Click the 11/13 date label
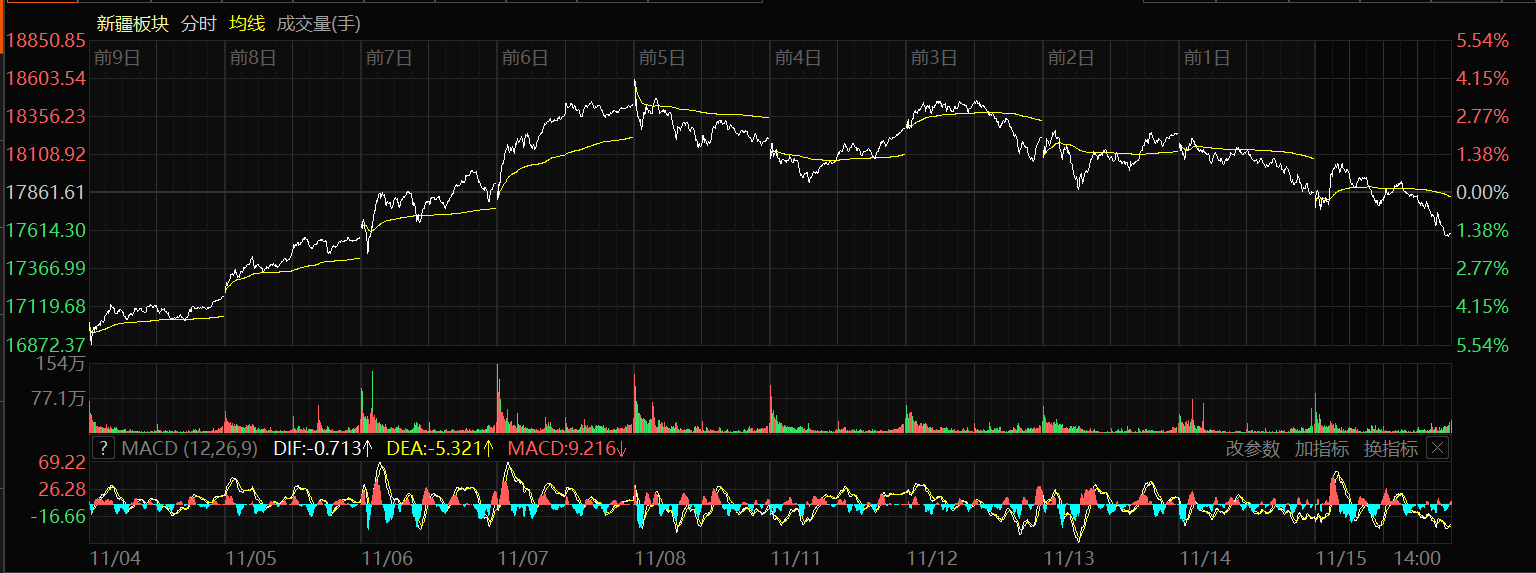 [x=1069, y=556]
